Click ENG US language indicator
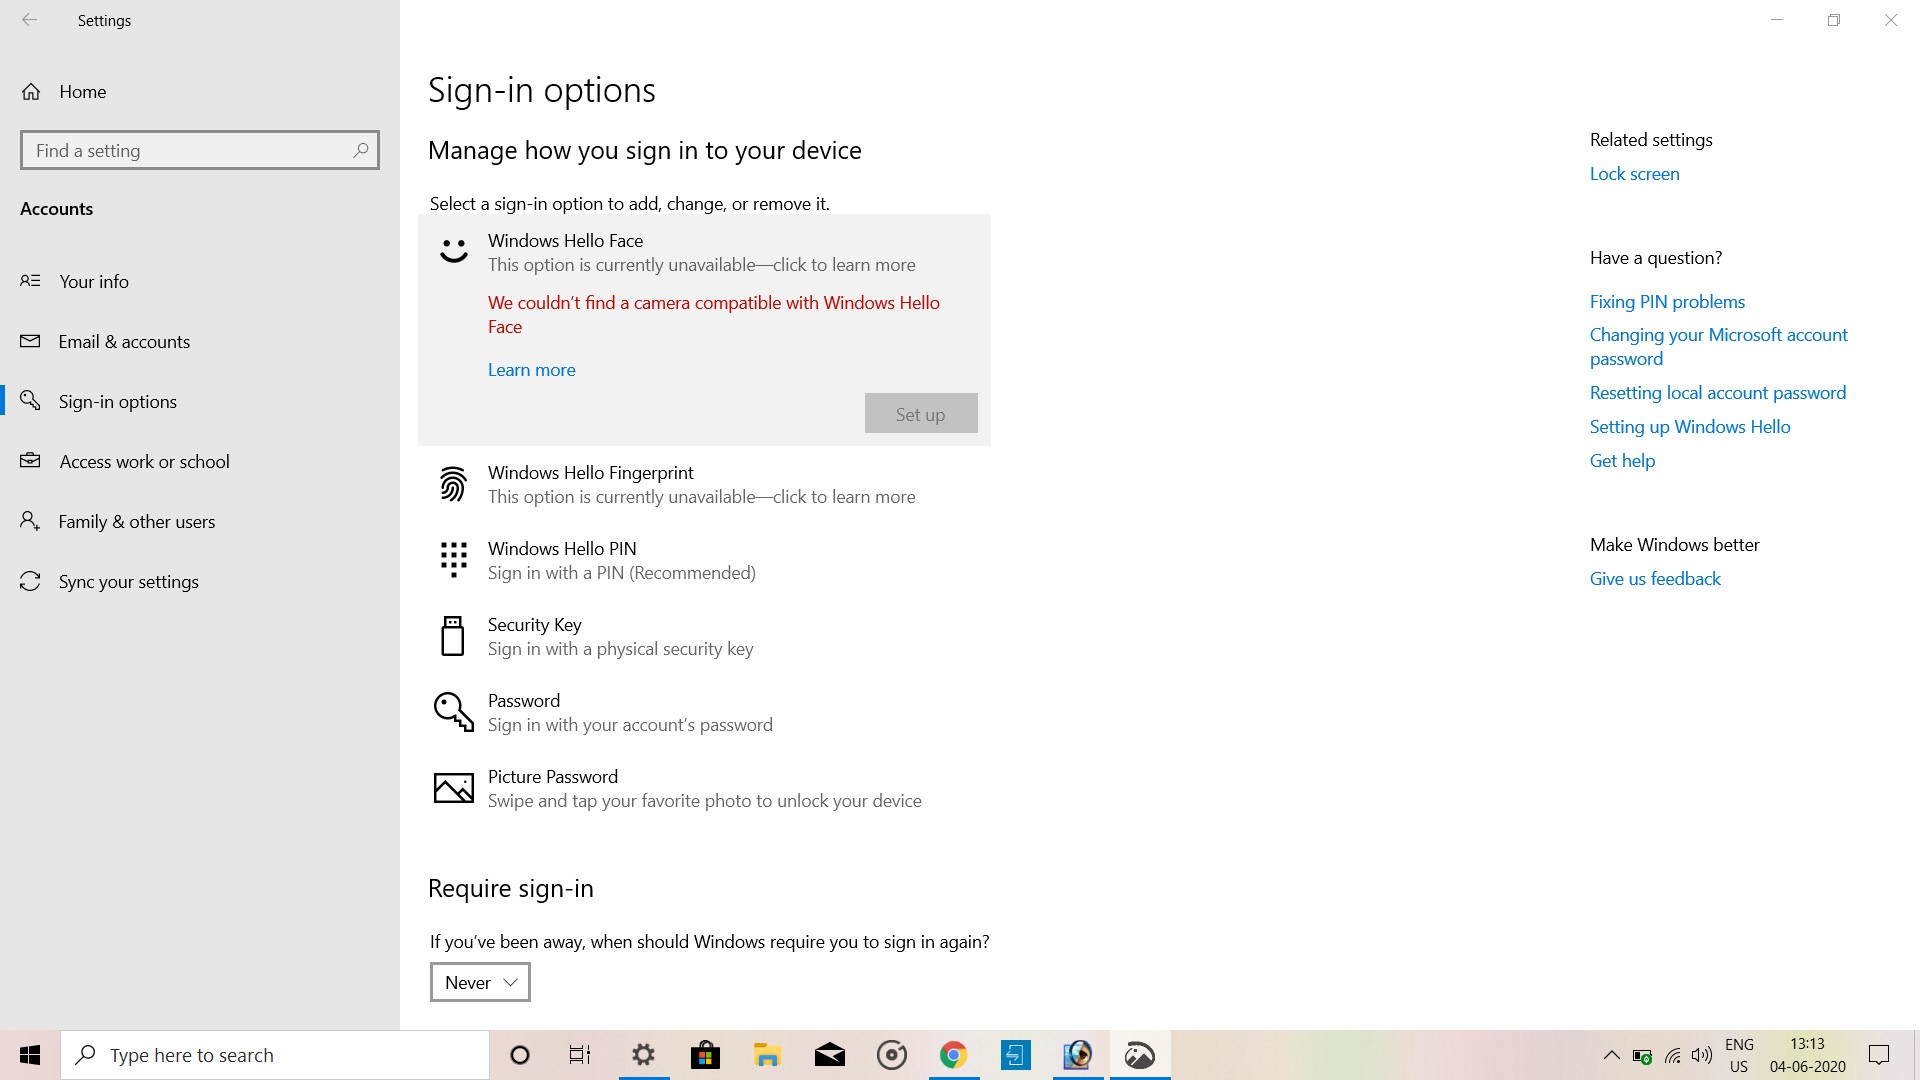The height and width of the screenshot is (1080, 1920). point(1739,1055)
